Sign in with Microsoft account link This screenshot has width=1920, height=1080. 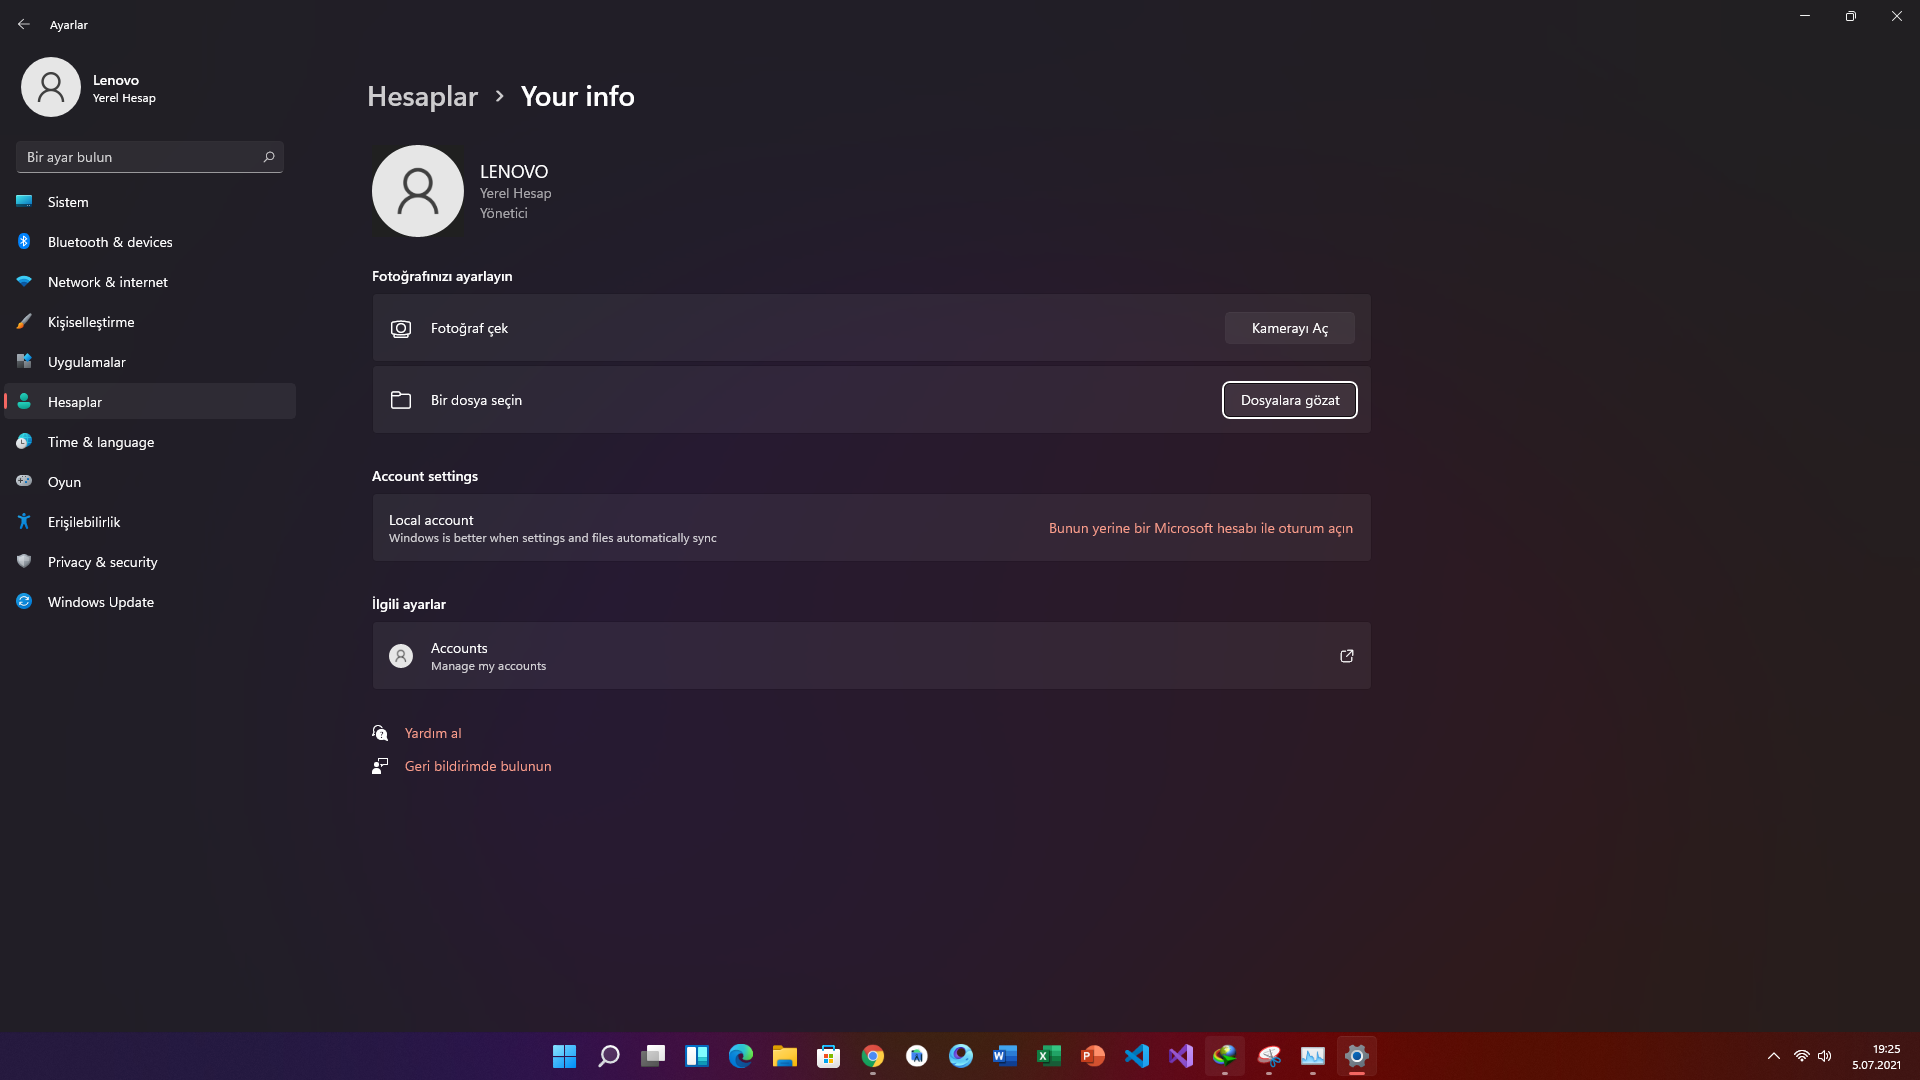click(x=1200, y=528)
